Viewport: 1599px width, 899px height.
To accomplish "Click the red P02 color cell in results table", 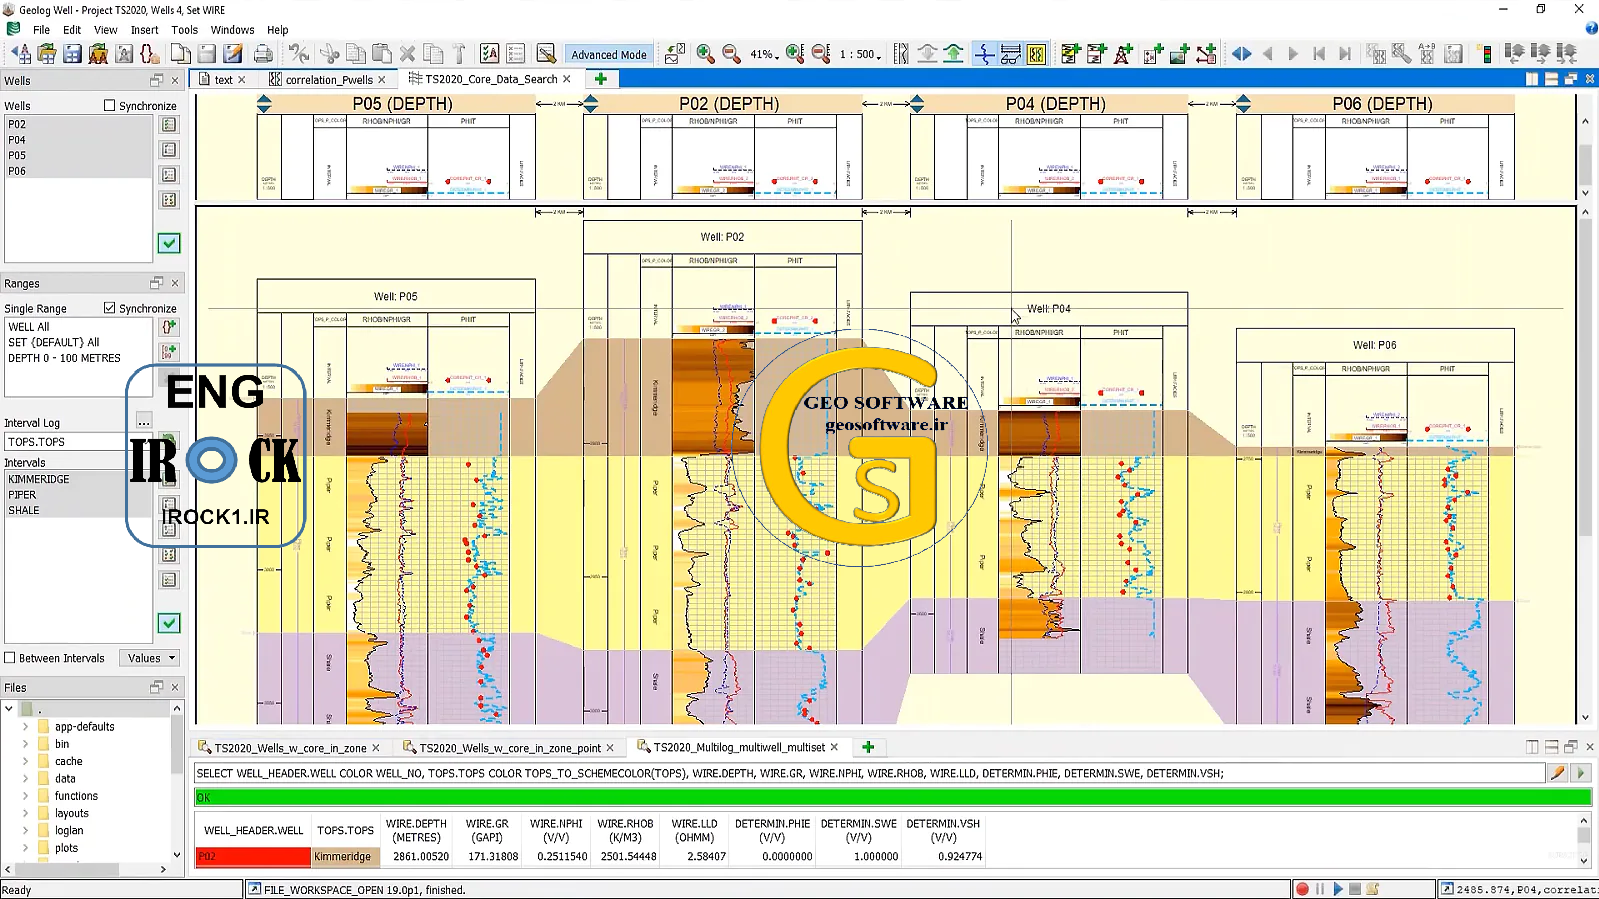I will point(253,857).
